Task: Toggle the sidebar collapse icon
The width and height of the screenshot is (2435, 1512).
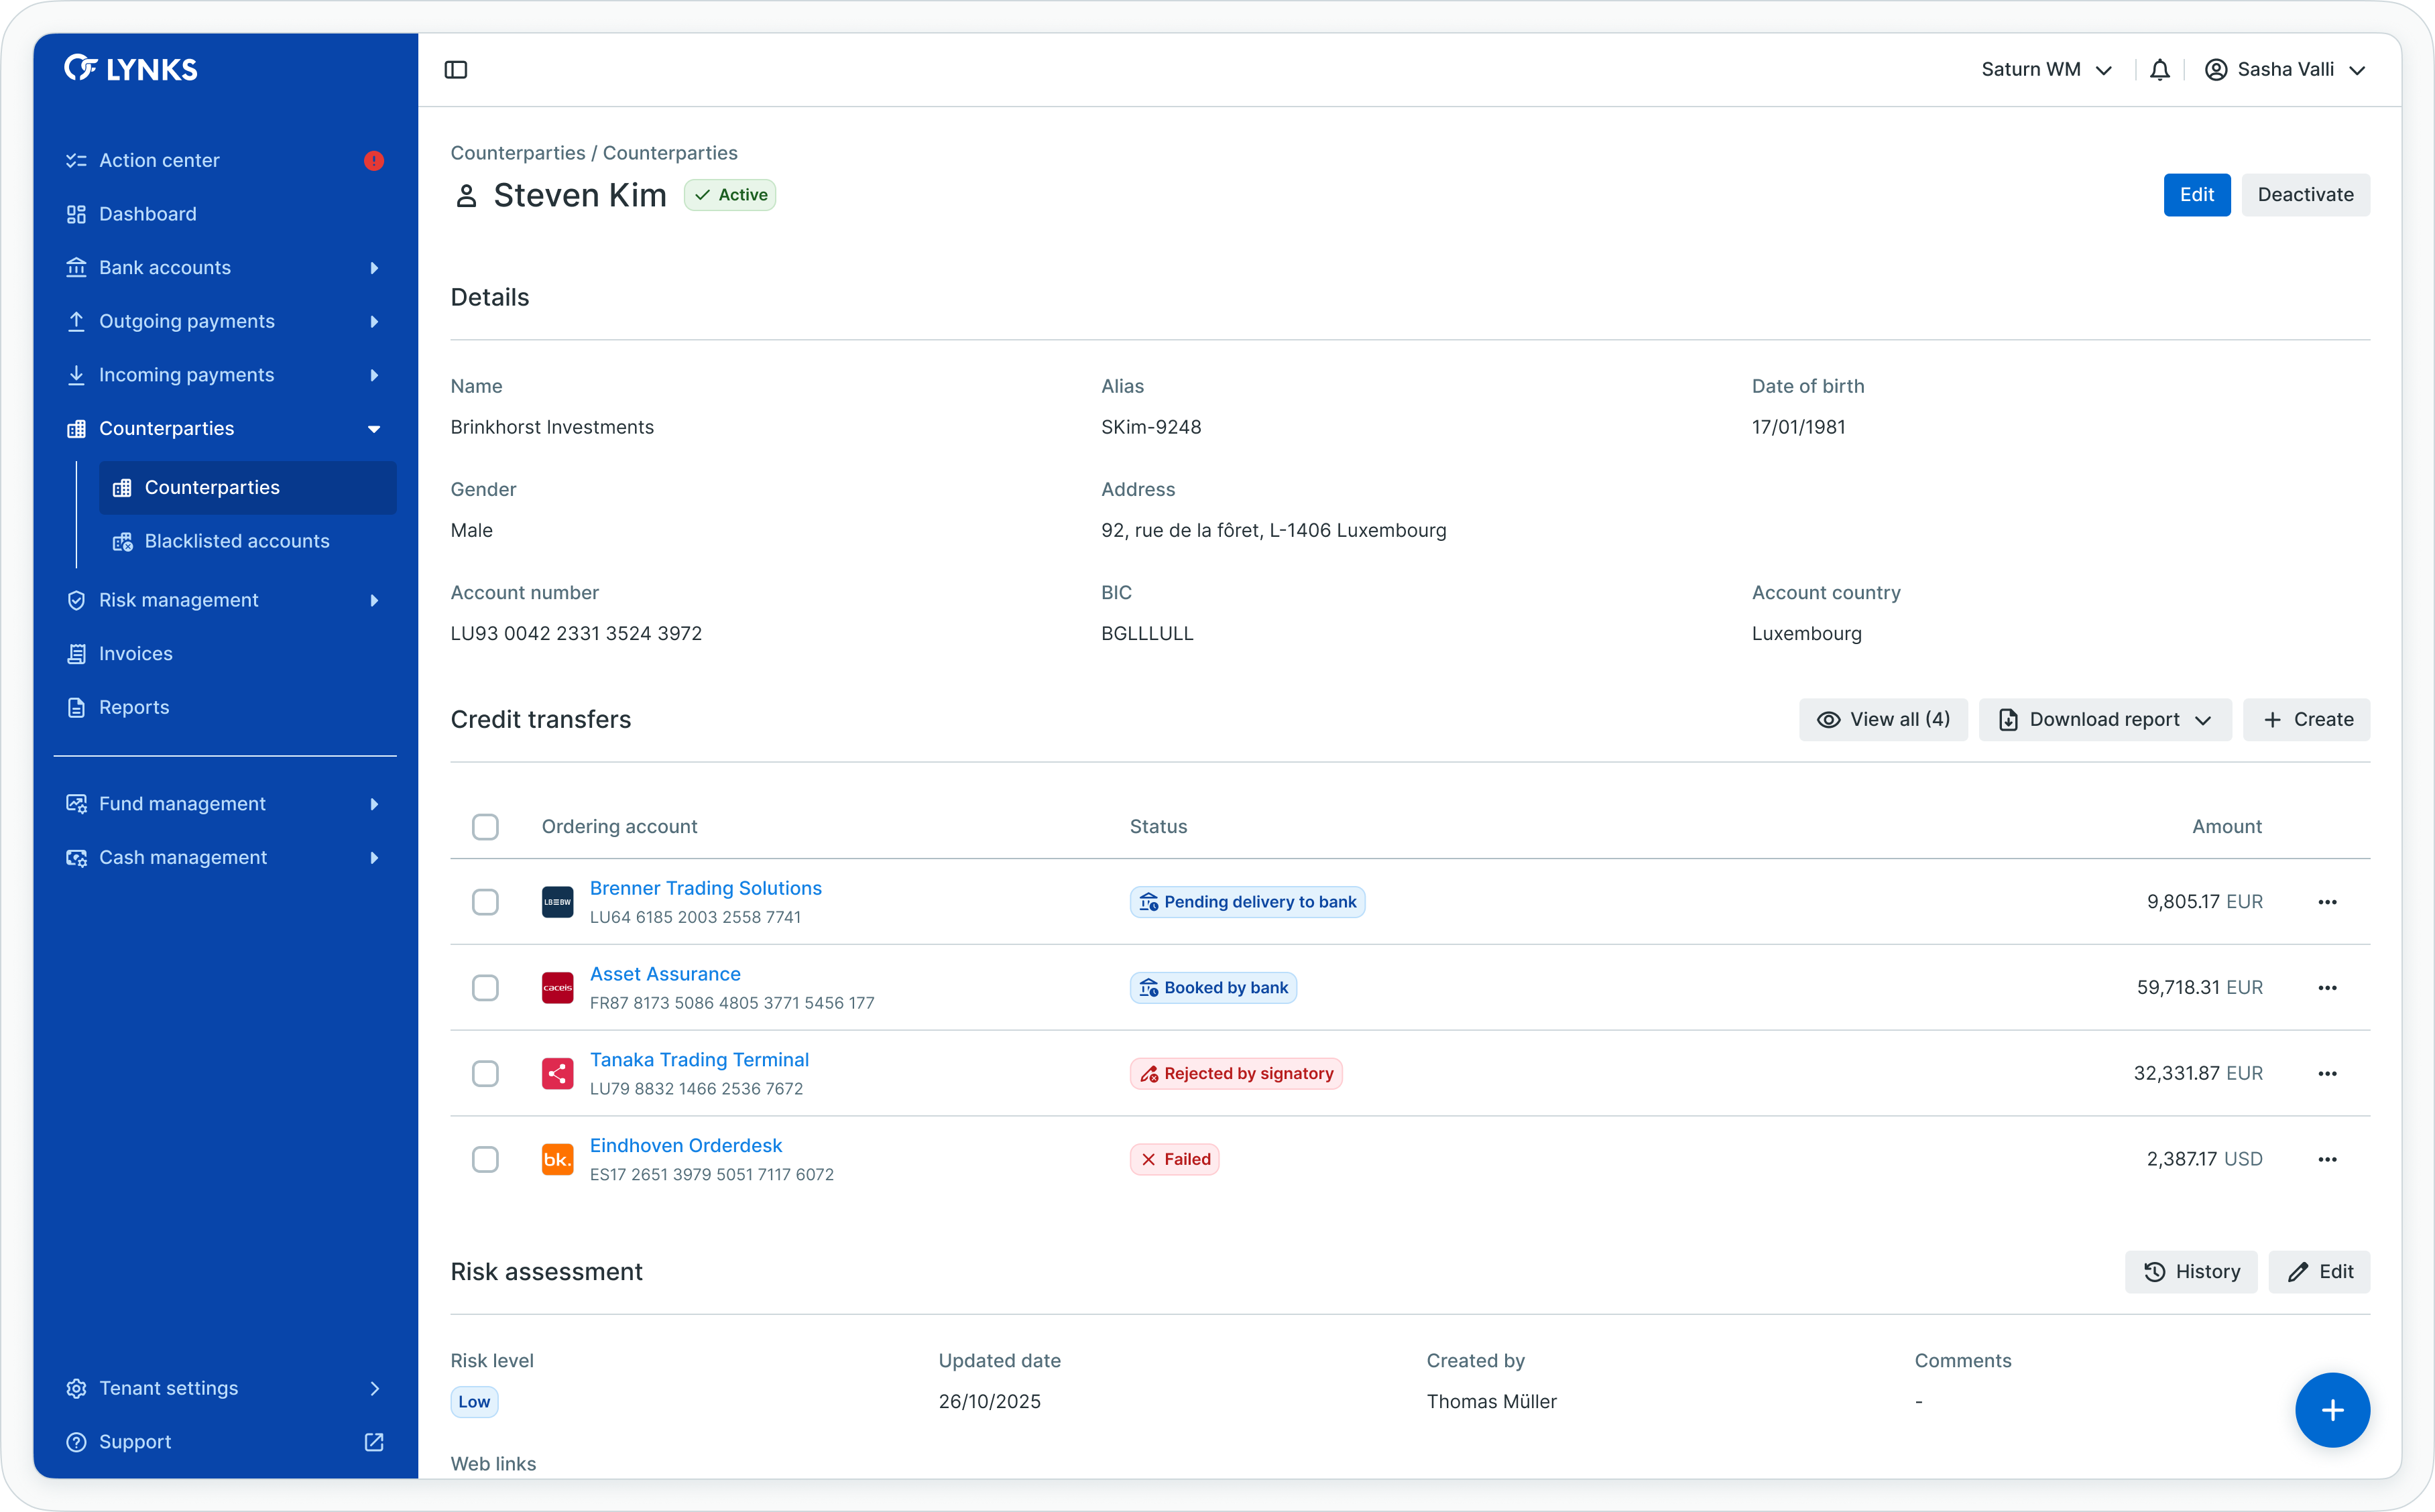Action: pos(456,70)
